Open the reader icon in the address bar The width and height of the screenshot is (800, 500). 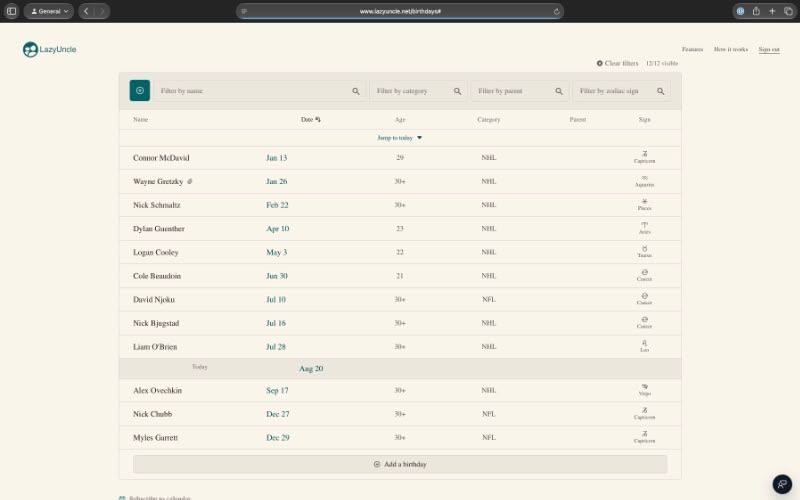pos(244,11)
